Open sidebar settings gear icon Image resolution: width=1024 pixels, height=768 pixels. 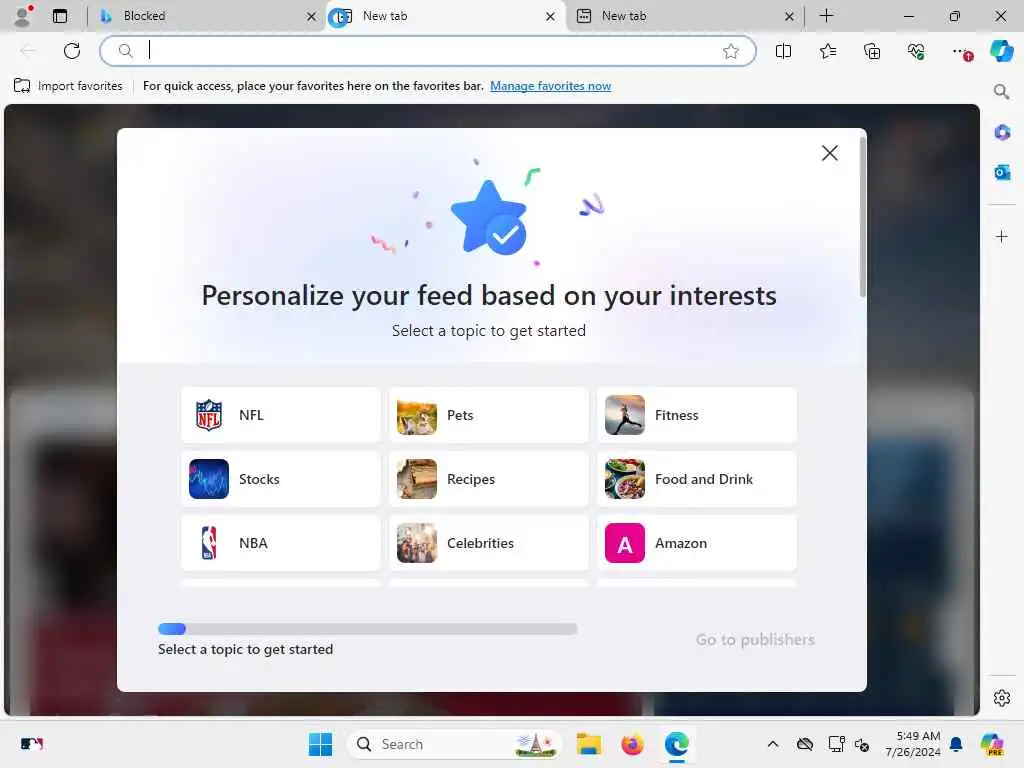point(1002,698)
